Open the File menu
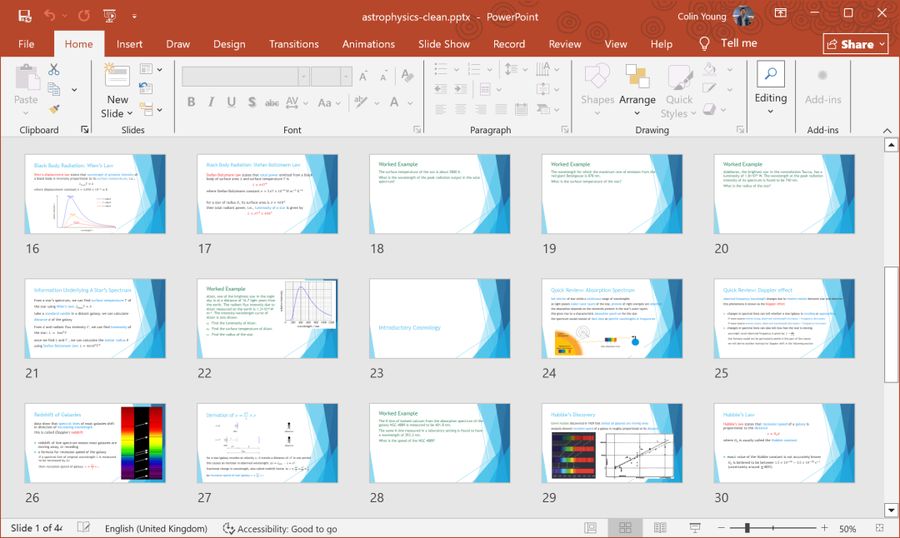 click(26, 44)
